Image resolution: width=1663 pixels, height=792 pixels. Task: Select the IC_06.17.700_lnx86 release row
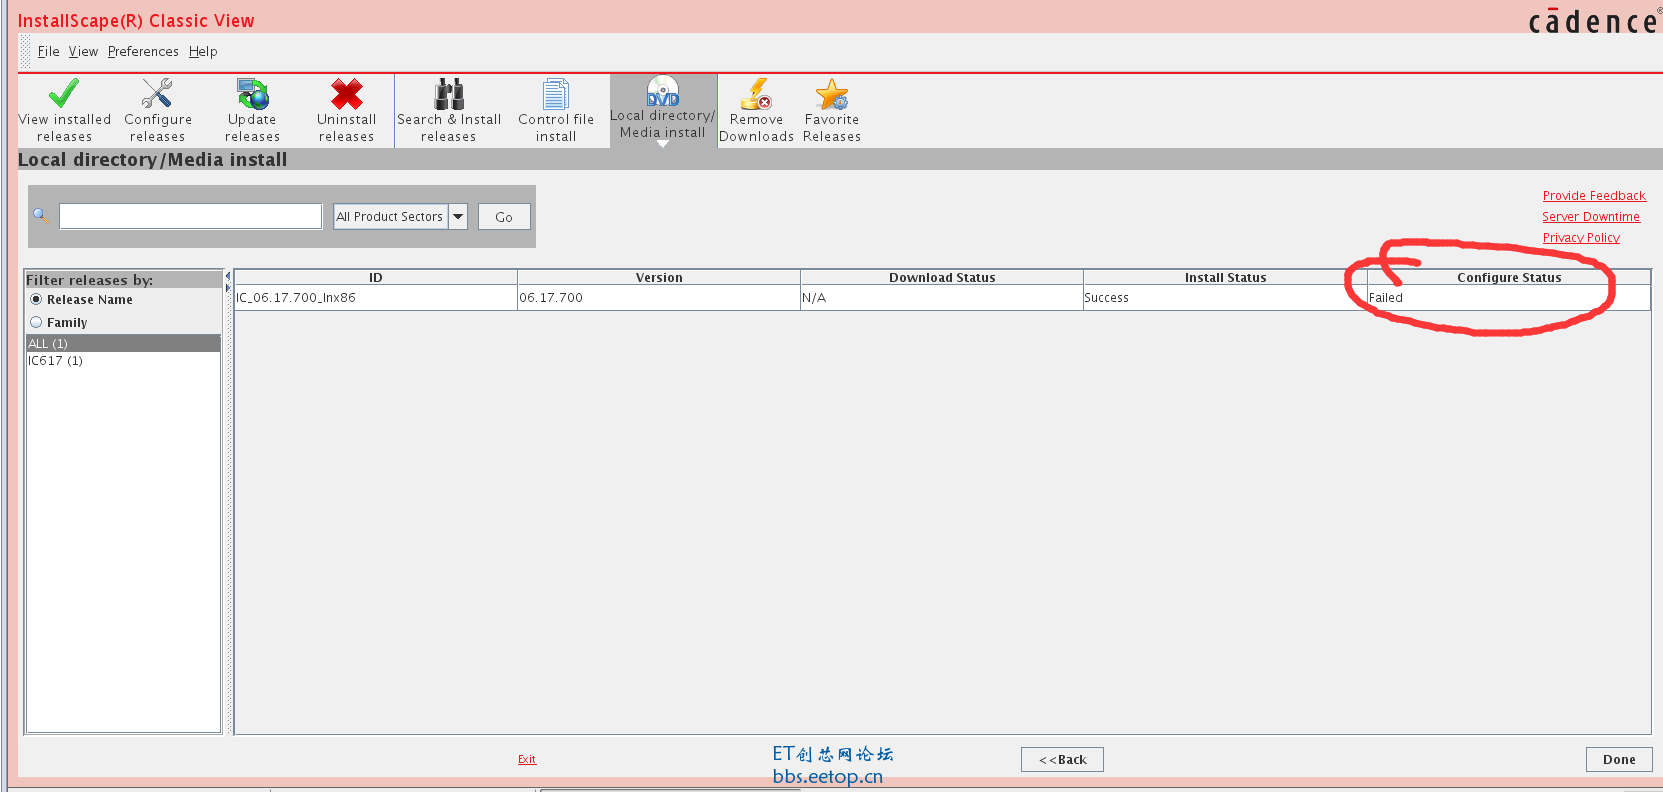[942, 298]
